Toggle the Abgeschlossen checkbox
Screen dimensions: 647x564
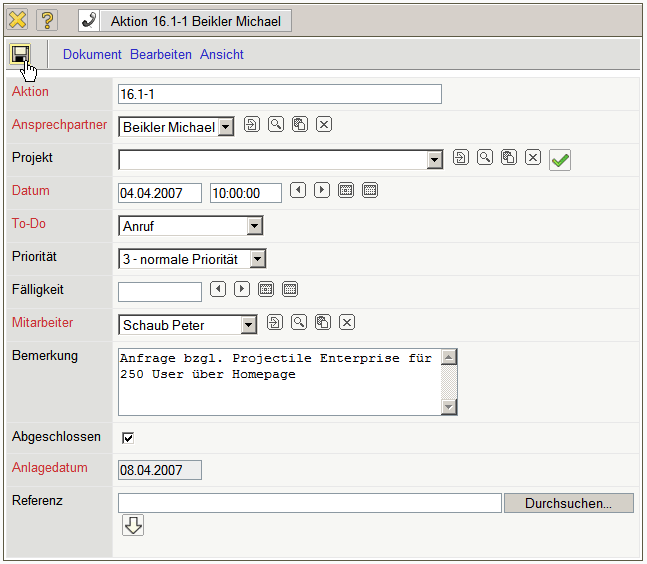pos(128,437)
